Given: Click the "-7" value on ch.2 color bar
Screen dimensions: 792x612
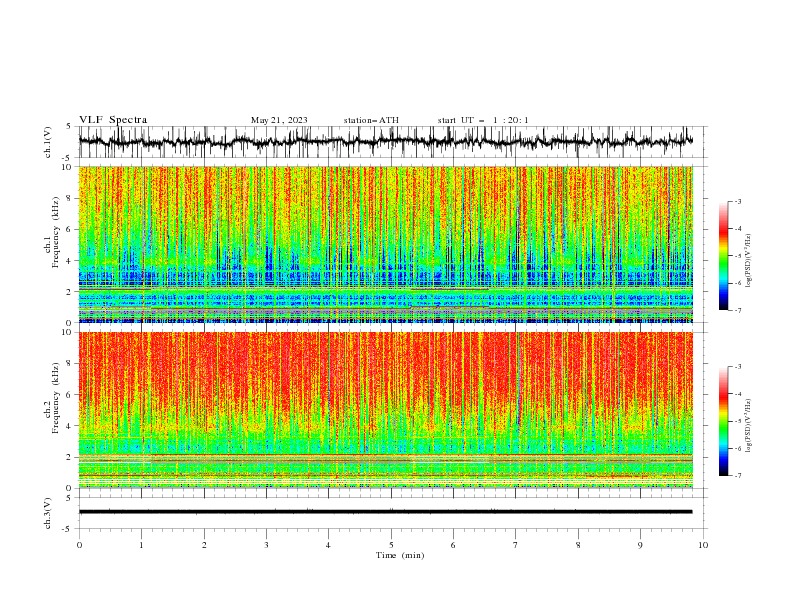Looking at the screenshot, I should 737,475.
